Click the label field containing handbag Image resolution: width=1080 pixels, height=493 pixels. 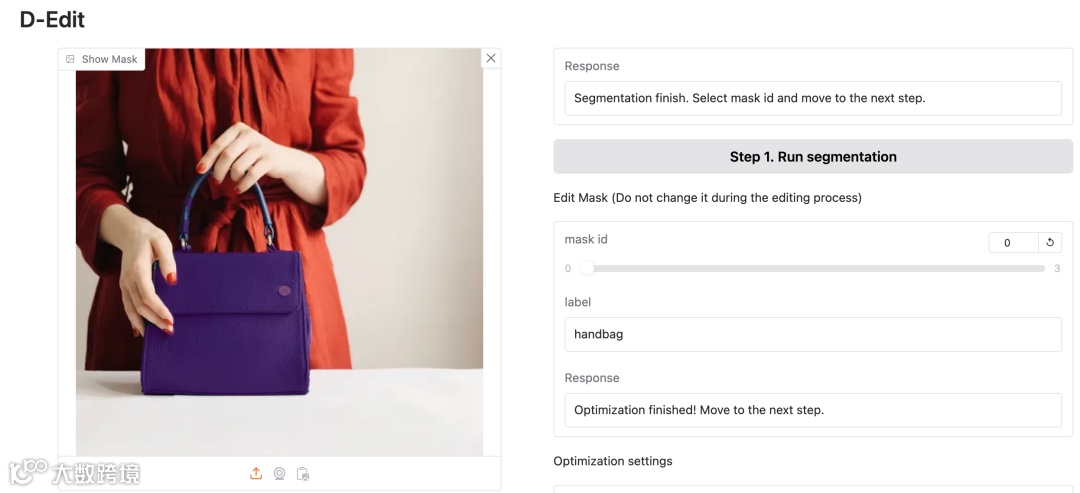[x=812, y=334]
